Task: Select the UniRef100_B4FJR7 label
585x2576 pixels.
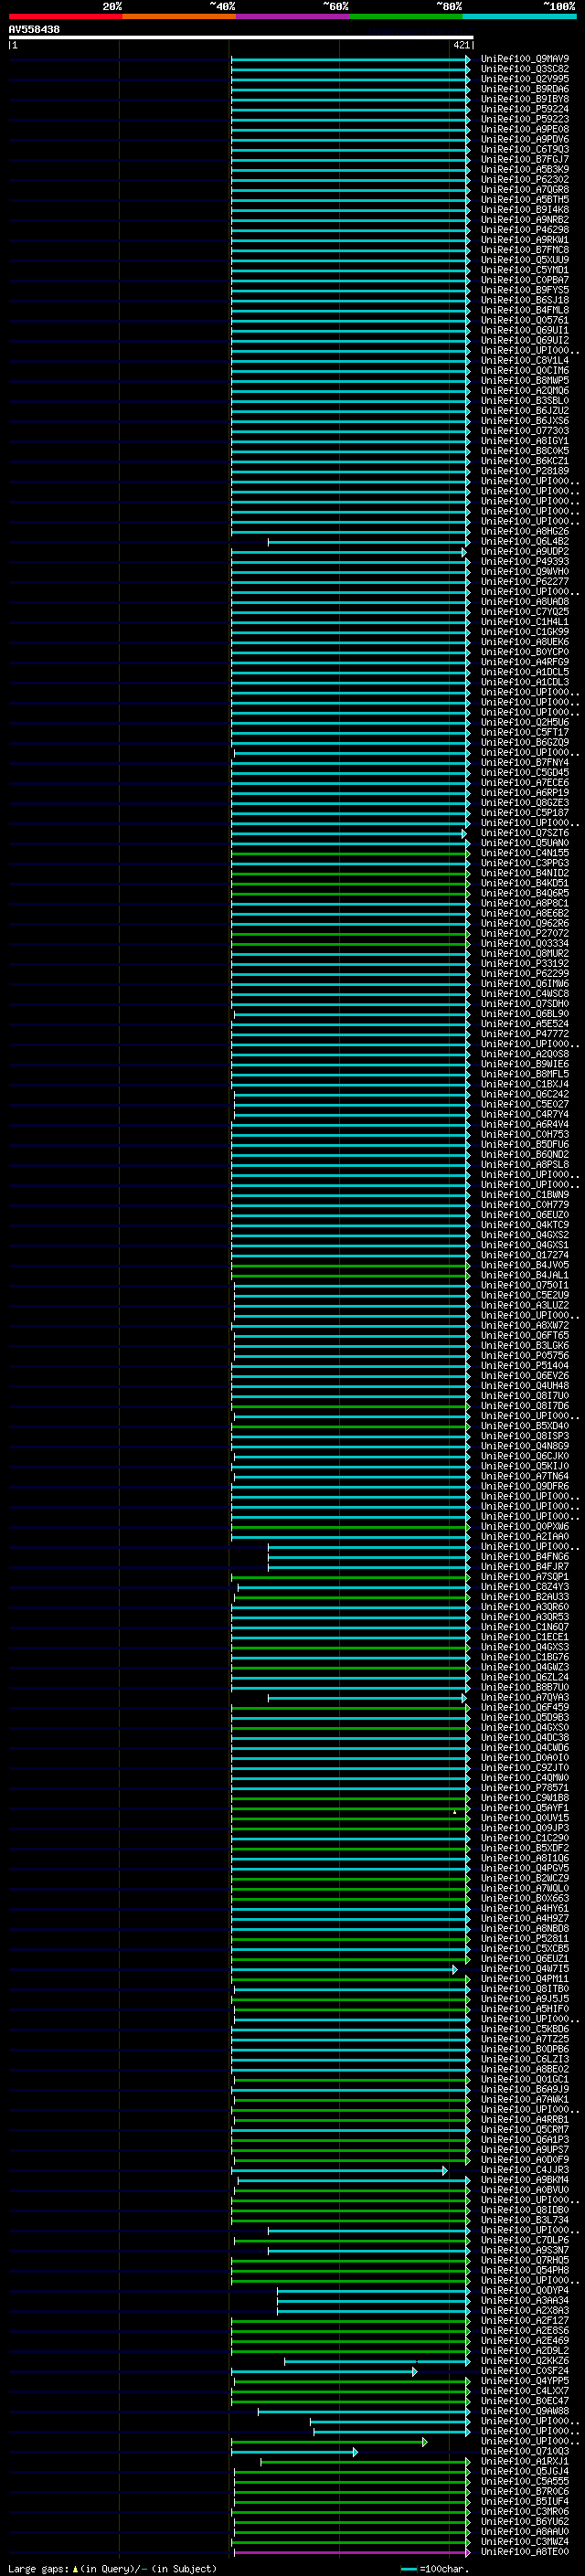Action: coord(525,1566)
